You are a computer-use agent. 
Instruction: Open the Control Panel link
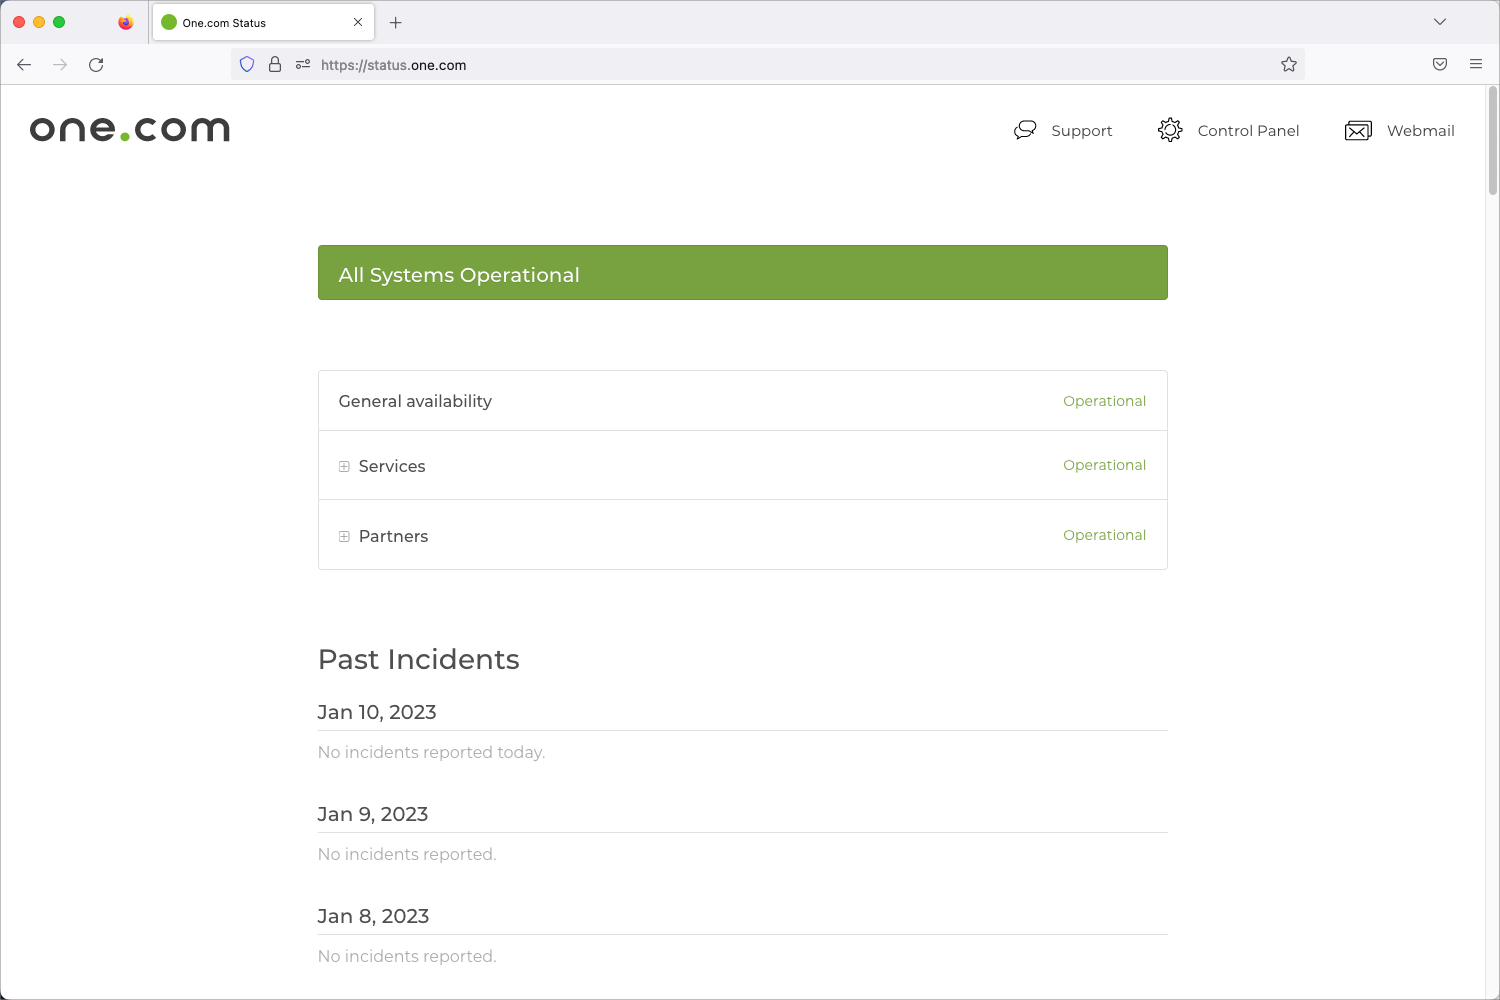[1248, 131]
